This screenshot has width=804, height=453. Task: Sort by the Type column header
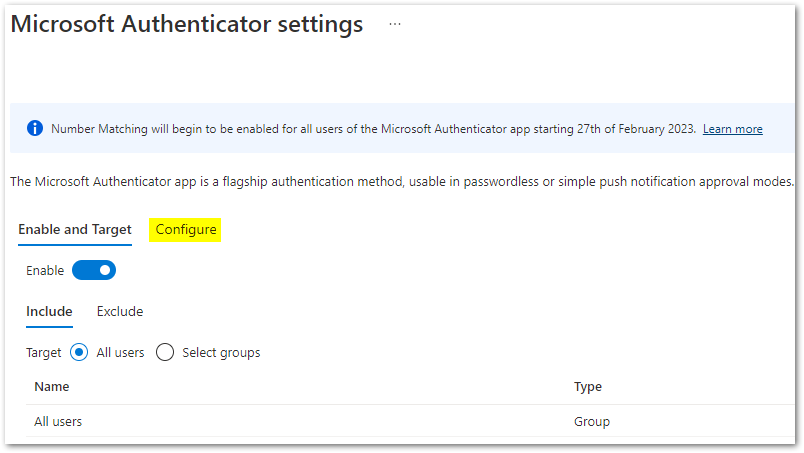(588, 386)
